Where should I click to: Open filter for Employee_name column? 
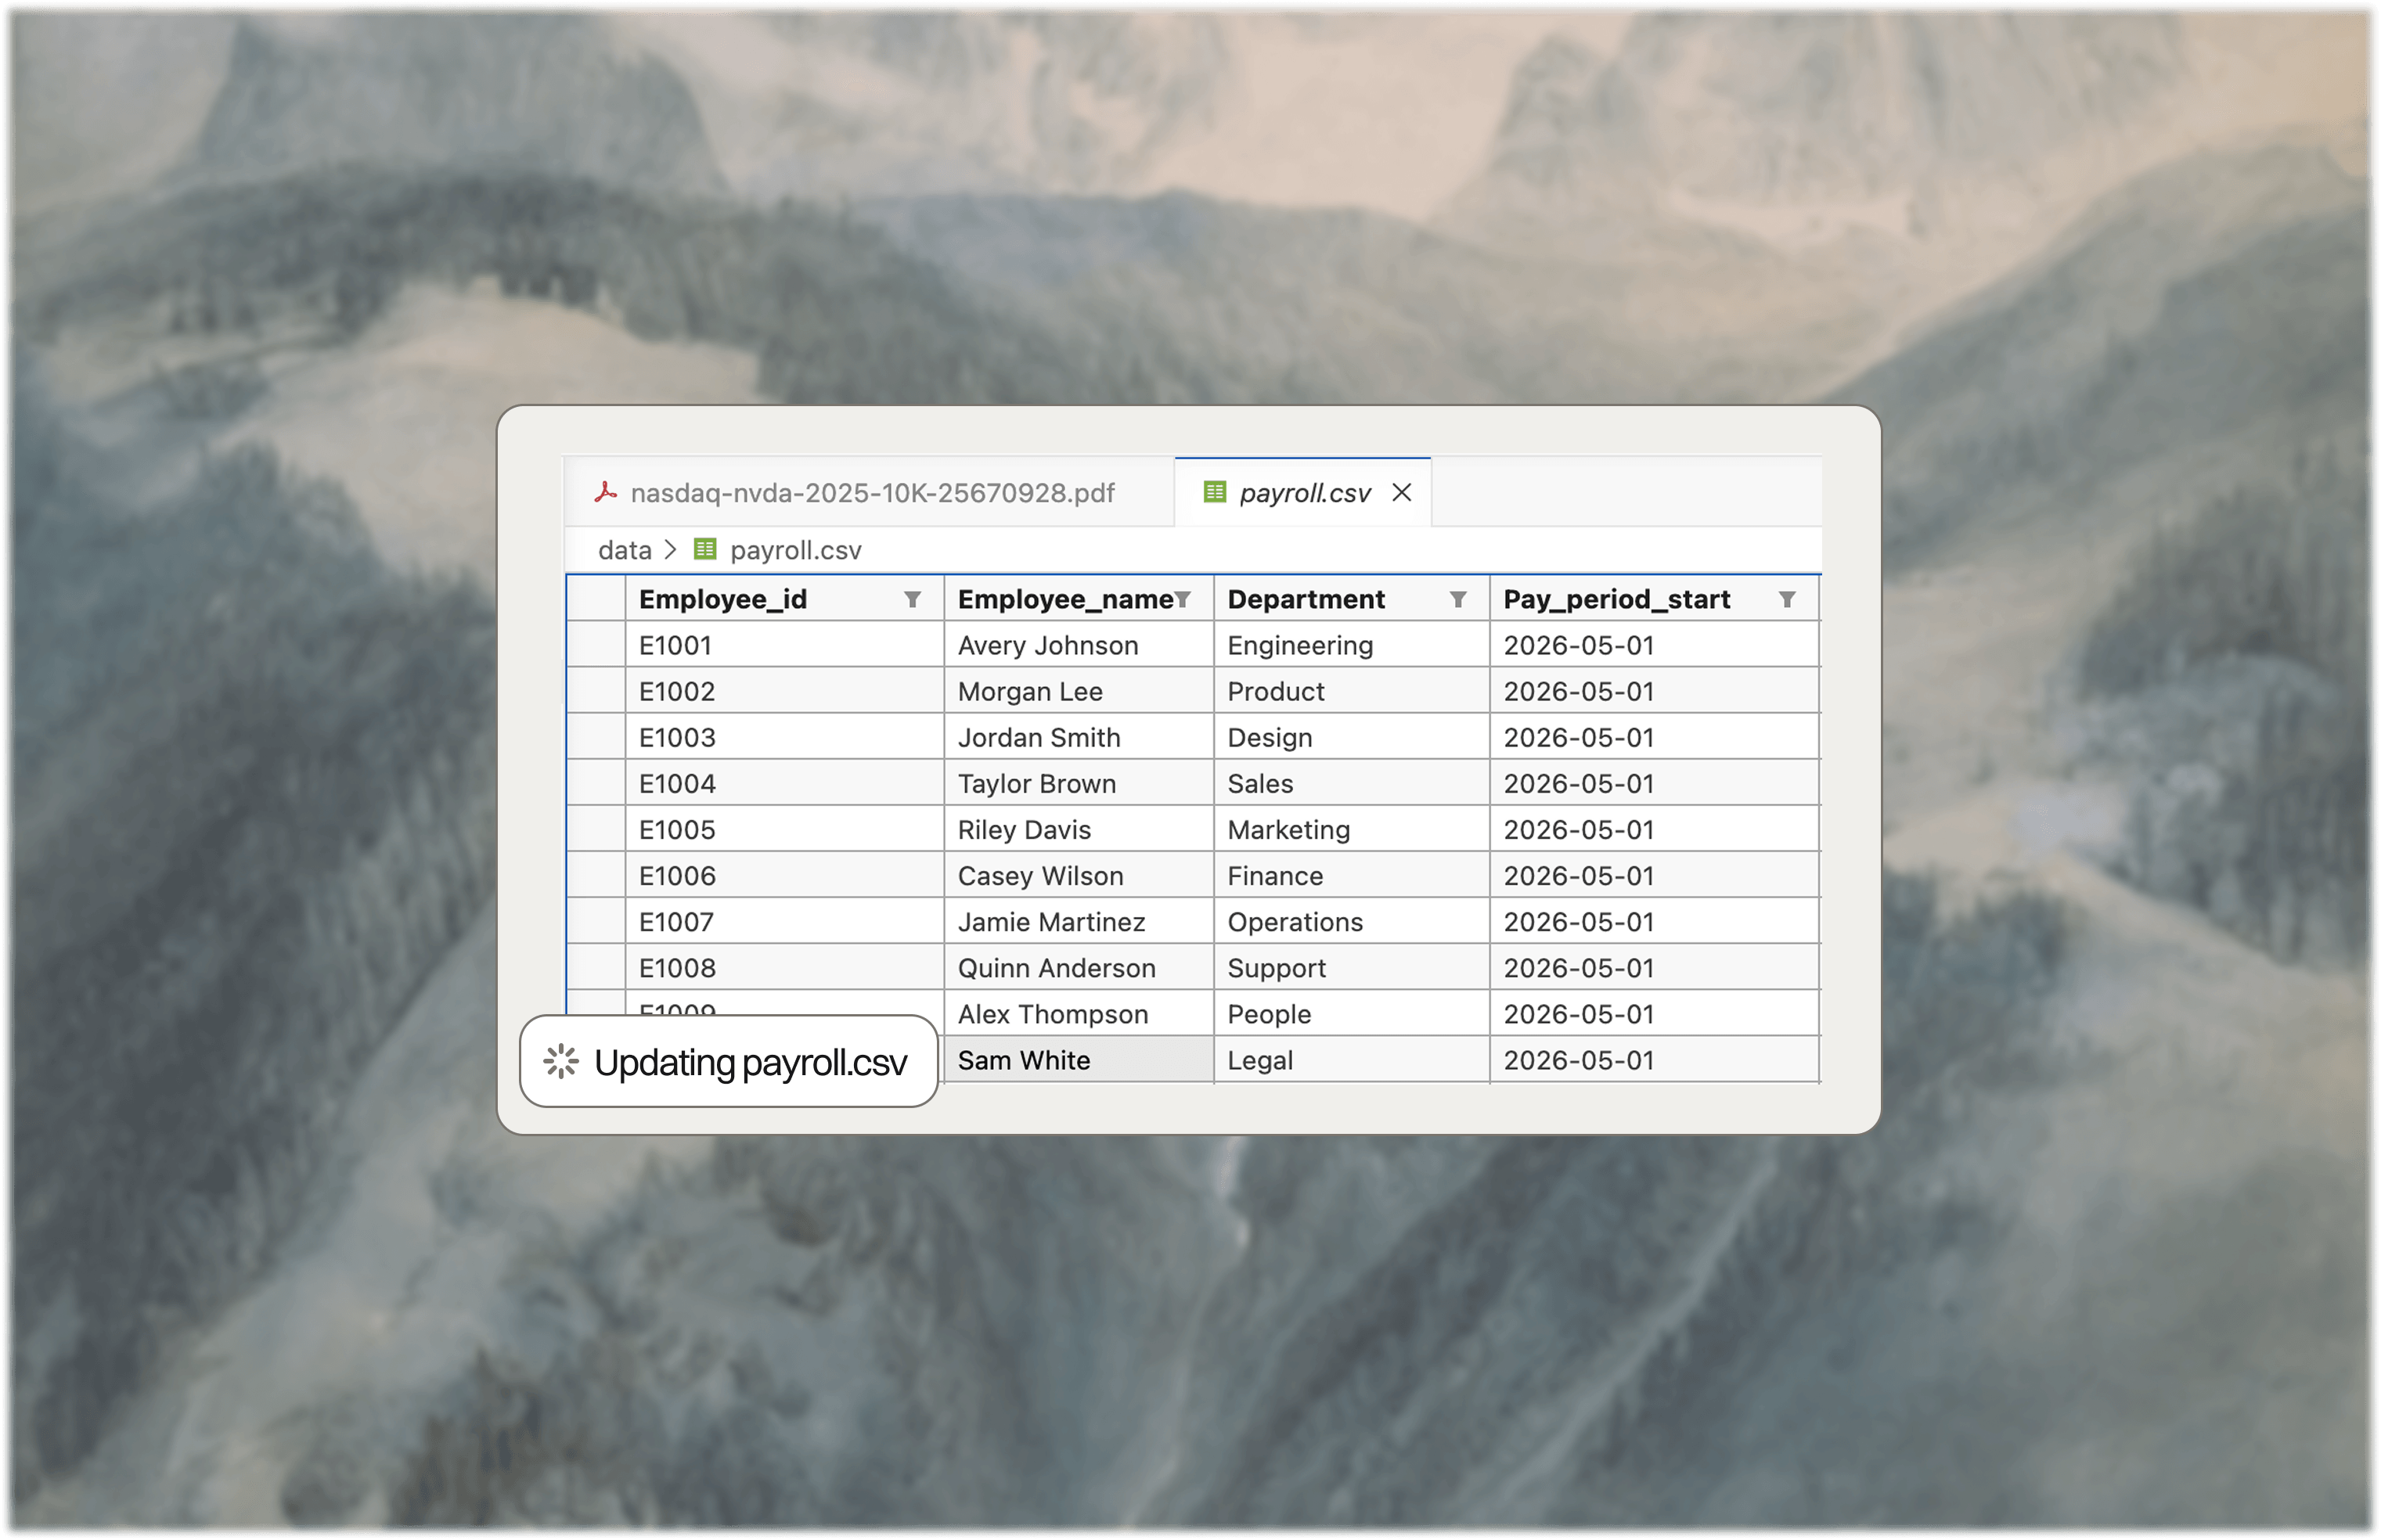click(x=1183, y=600)
